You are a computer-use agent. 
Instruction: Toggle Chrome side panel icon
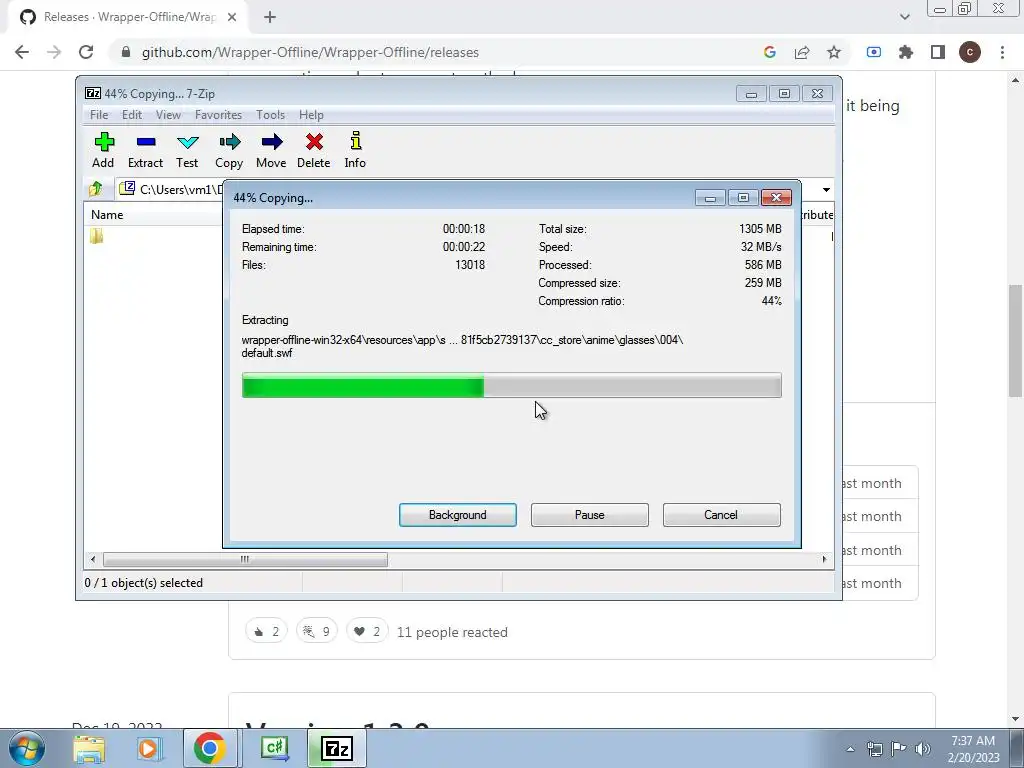pos(938,52)
